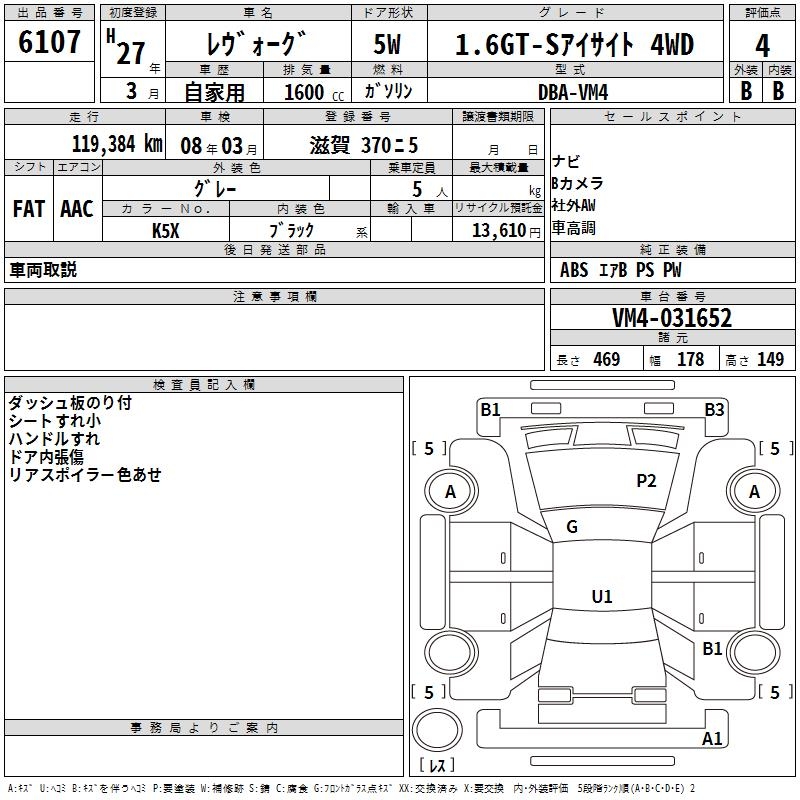Click the sales point ナビ
Image resolution: width=800 pixels, height=800 pixels.
coord(566,161)
